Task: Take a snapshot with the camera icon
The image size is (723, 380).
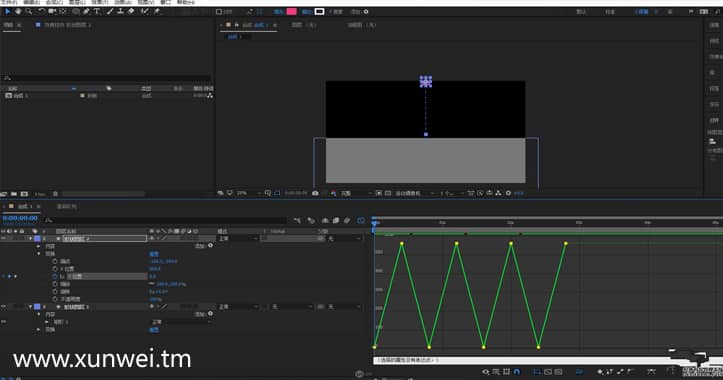Action: (x=315, y=193)
